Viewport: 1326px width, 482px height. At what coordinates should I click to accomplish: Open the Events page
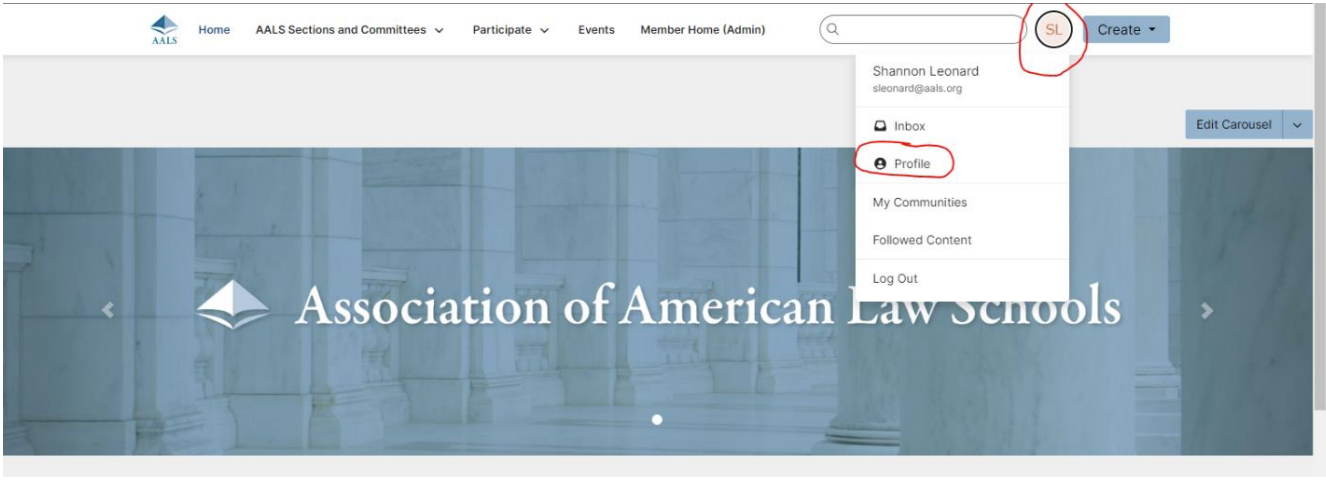coord(596,30)
